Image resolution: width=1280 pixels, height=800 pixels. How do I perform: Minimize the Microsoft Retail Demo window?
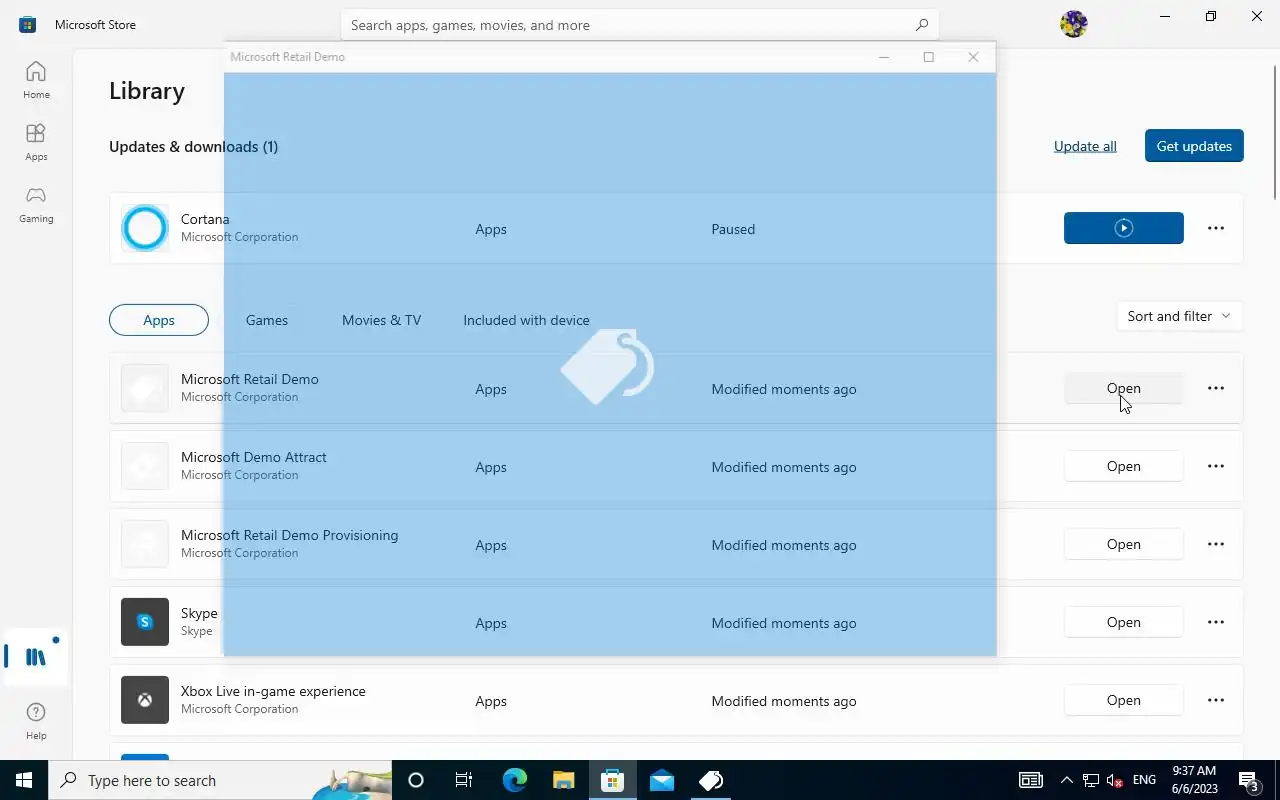884,57
